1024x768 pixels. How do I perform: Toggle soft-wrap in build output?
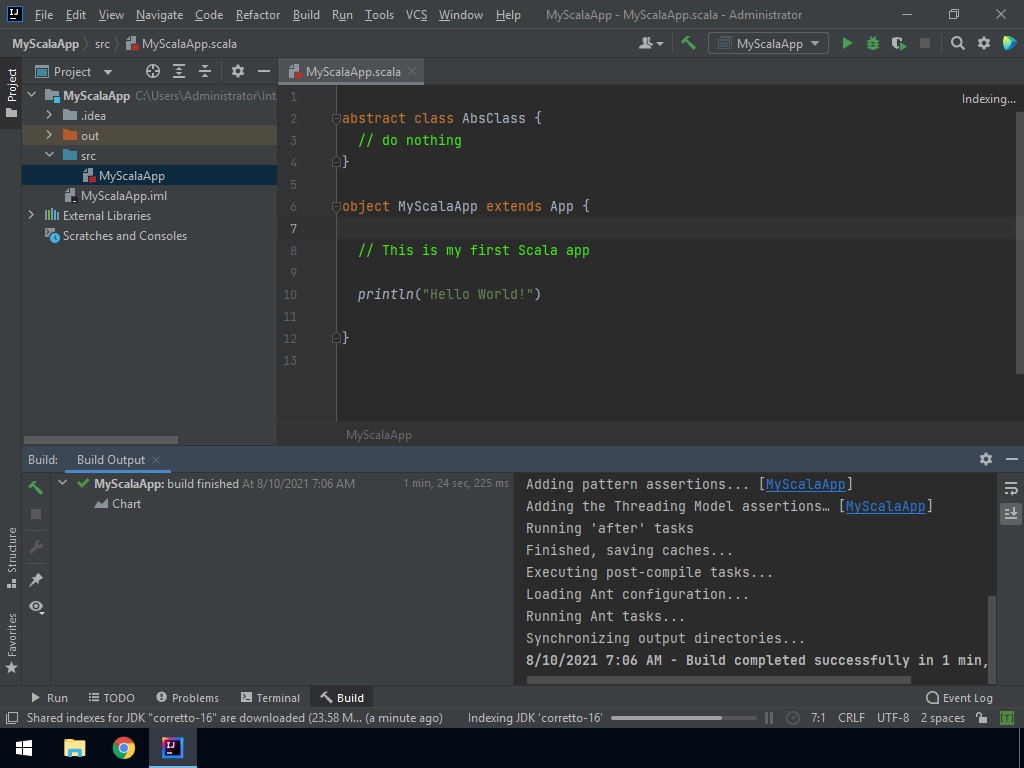pyautogui.click(x=1011, y=488)
